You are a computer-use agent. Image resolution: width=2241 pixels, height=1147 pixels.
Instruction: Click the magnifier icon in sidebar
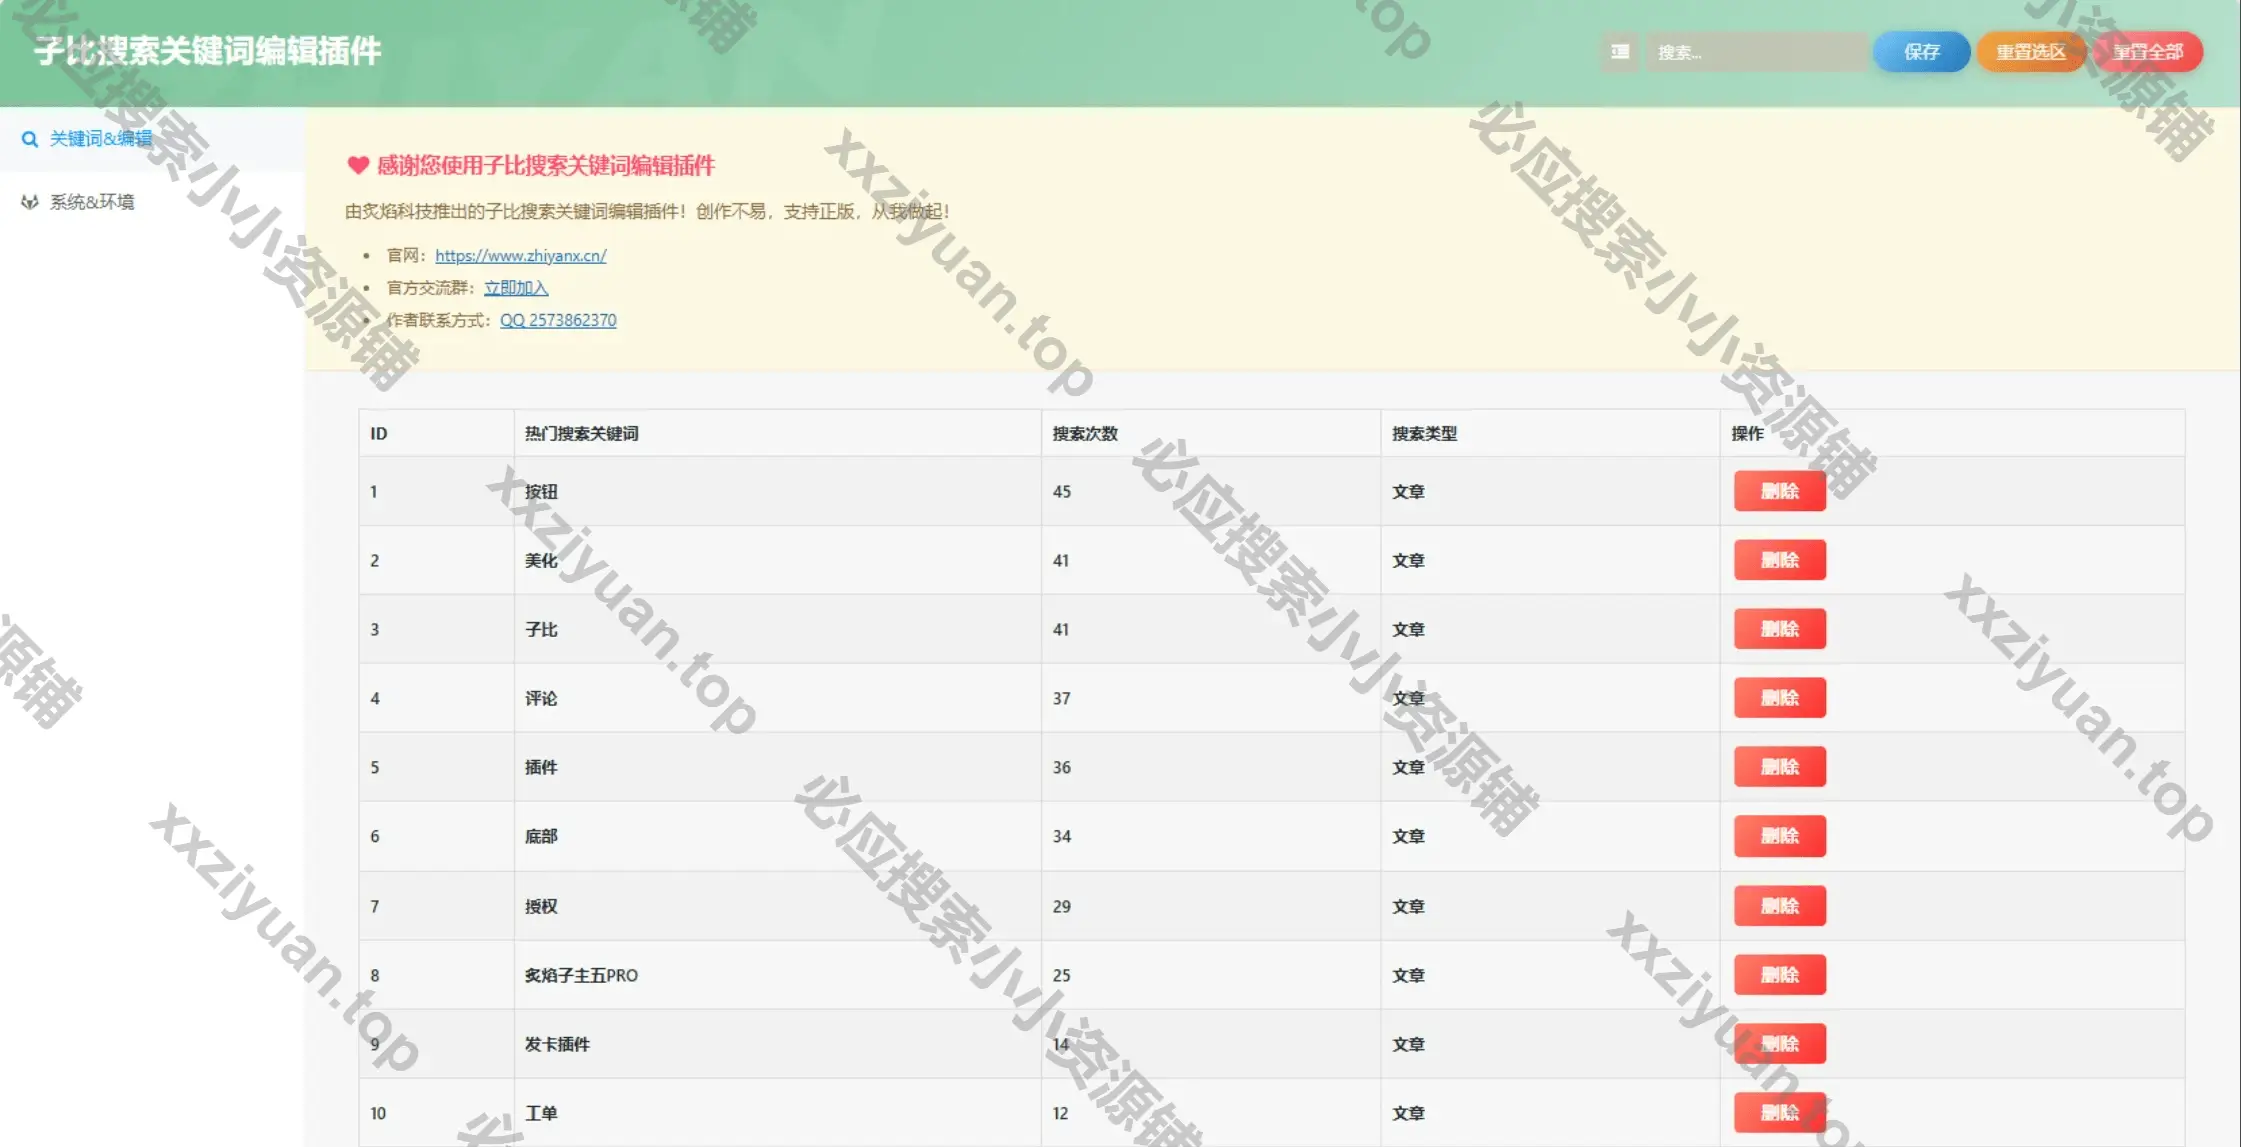pos(30,139)
